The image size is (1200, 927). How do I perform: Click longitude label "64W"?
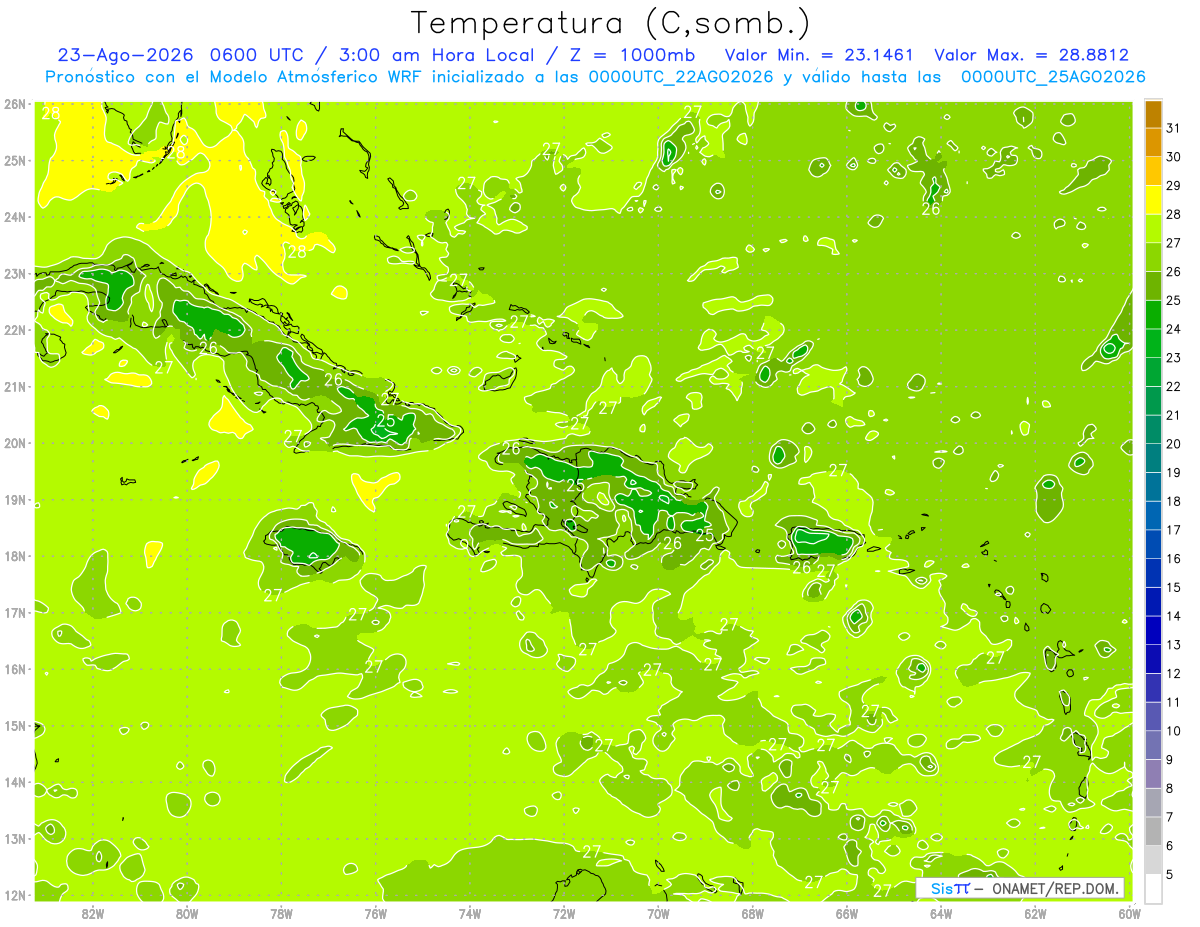941,913
